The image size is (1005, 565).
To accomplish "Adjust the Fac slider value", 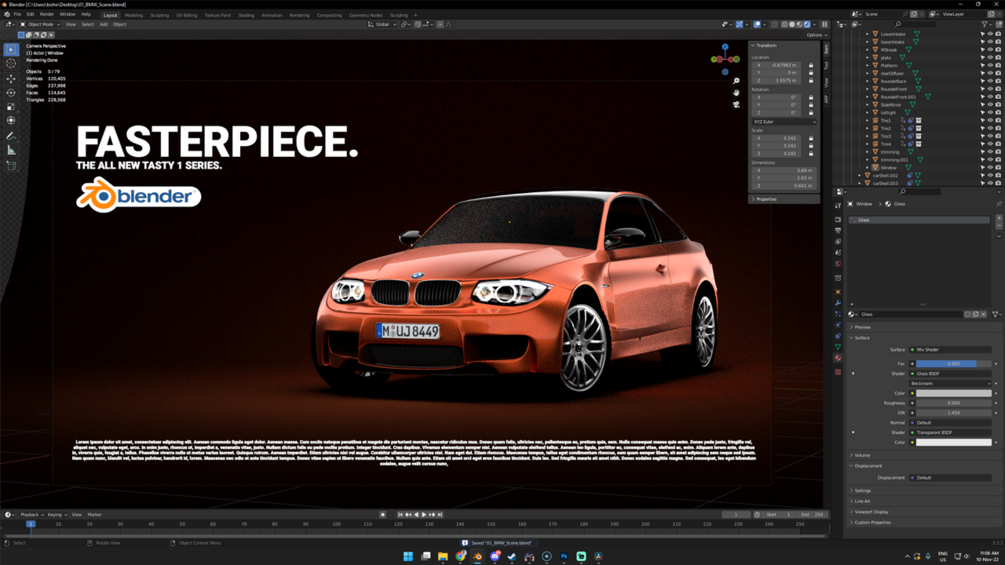I will point(953,364).
